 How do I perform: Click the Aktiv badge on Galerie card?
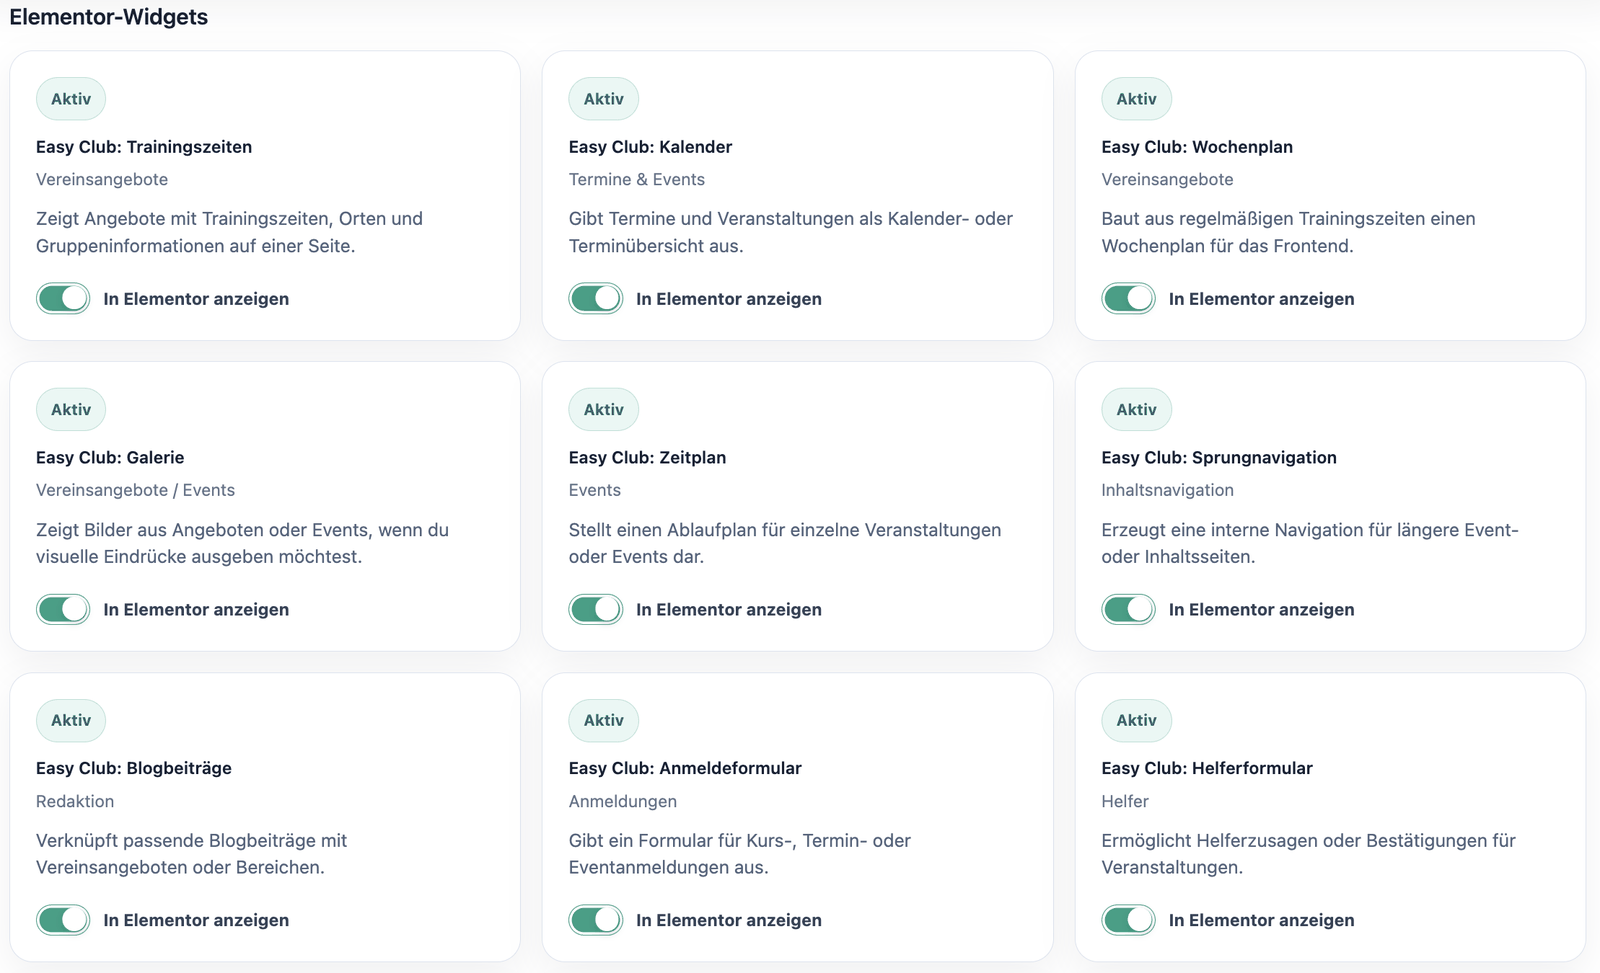(71, 409)
